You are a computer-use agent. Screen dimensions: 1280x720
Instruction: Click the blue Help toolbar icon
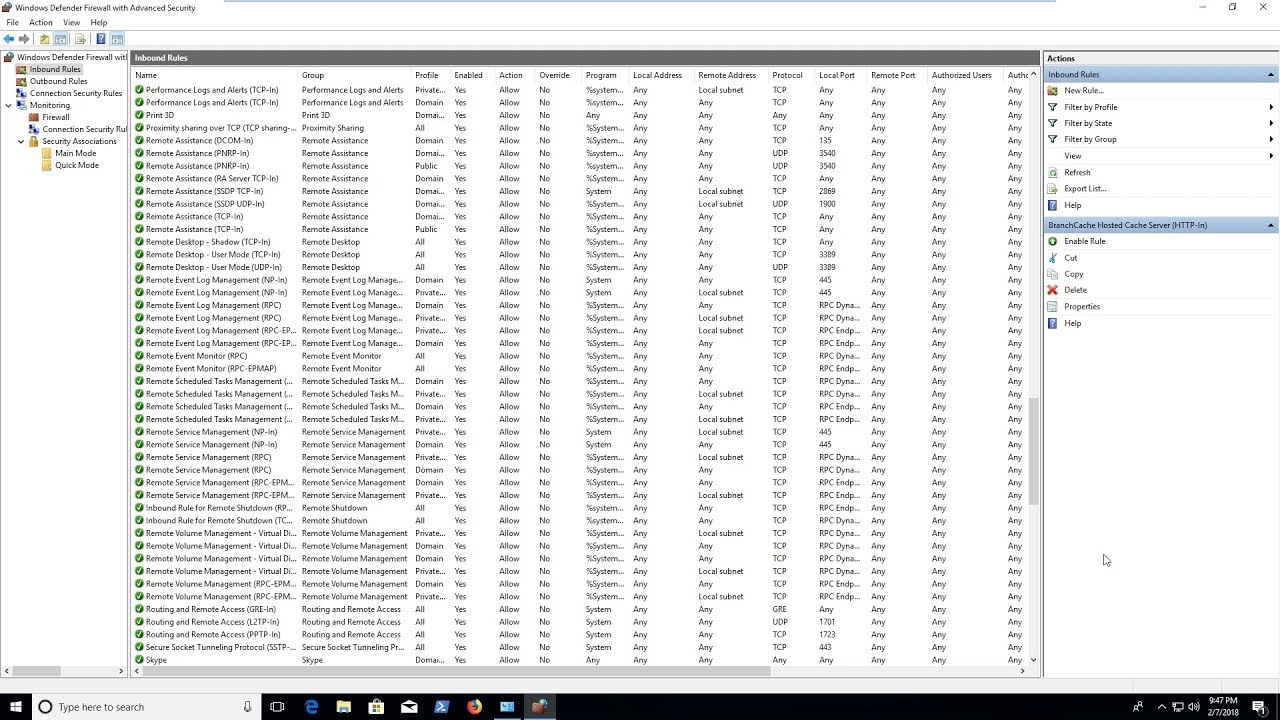click(x=100, y=39)
